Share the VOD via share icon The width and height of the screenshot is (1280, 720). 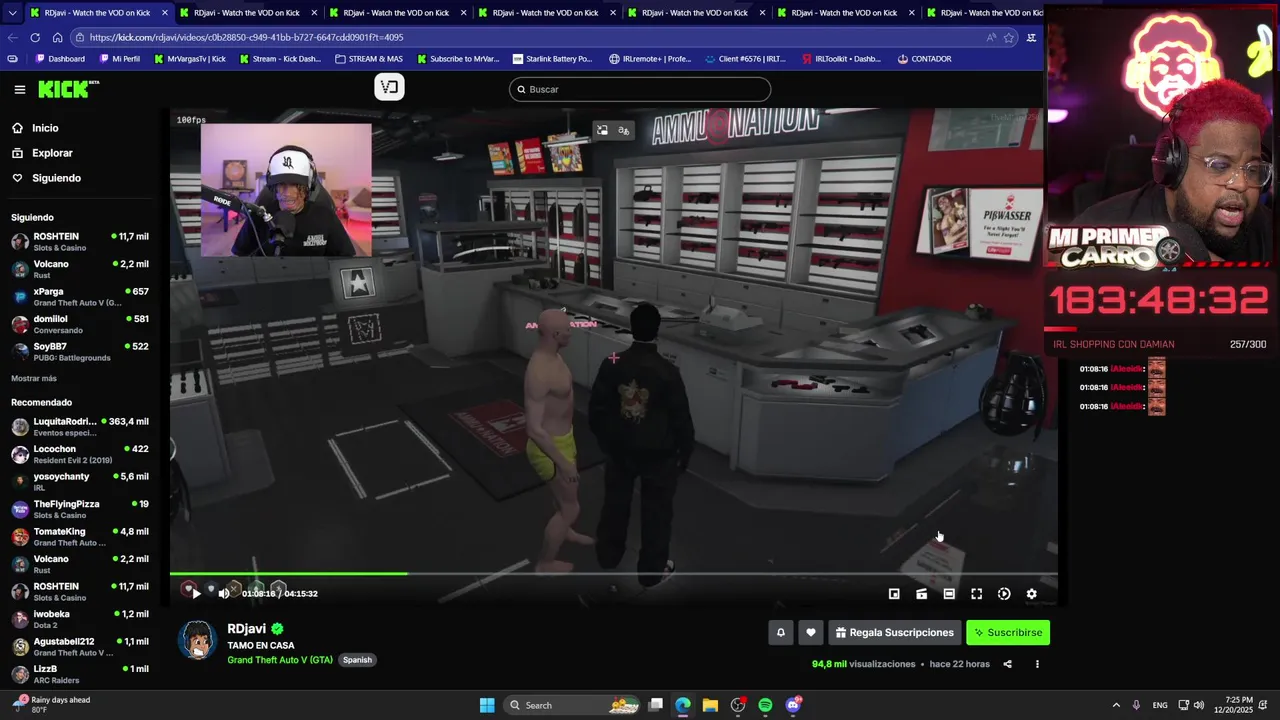pyautogui.click(x=1007, y=664)
